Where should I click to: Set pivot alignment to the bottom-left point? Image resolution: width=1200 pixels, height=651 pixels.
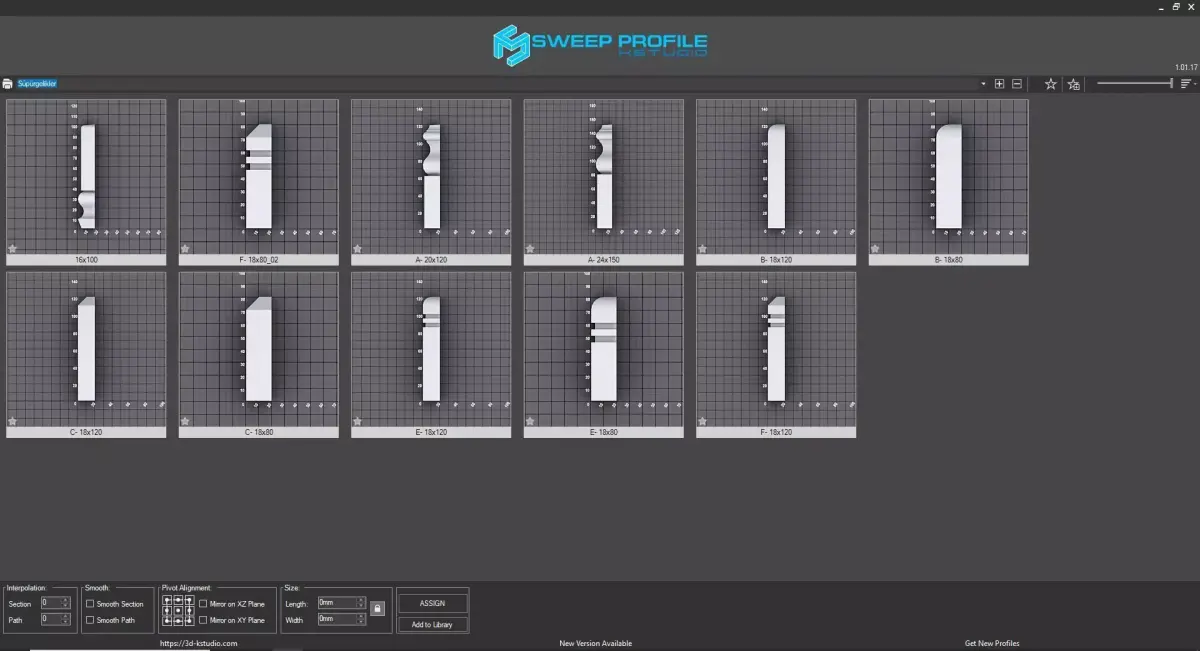coord(167,620)
